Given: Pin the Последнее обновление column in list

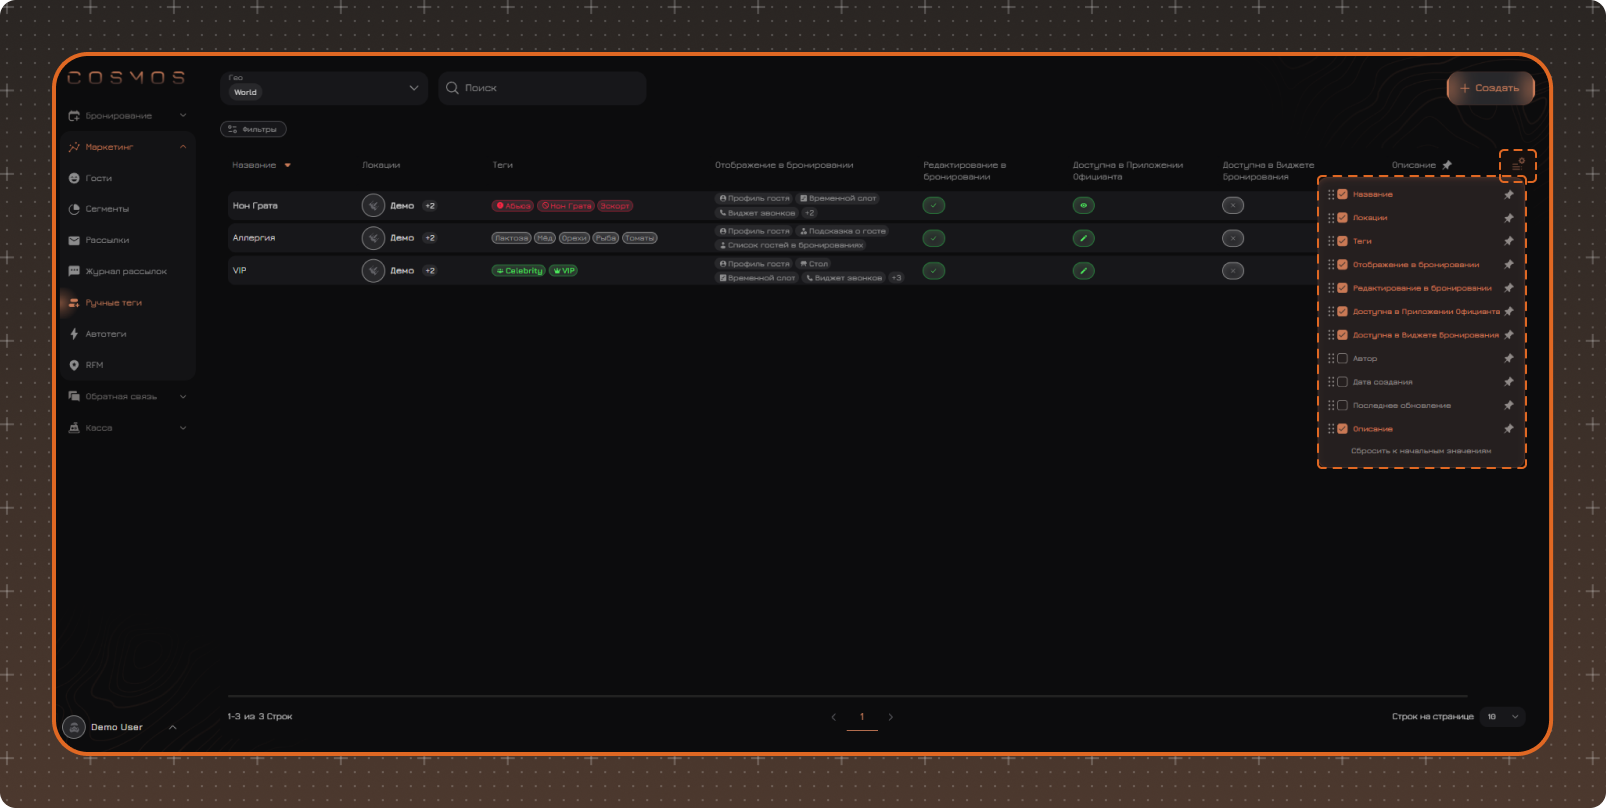Looking at the screenshot, I should coord(1509,405).
